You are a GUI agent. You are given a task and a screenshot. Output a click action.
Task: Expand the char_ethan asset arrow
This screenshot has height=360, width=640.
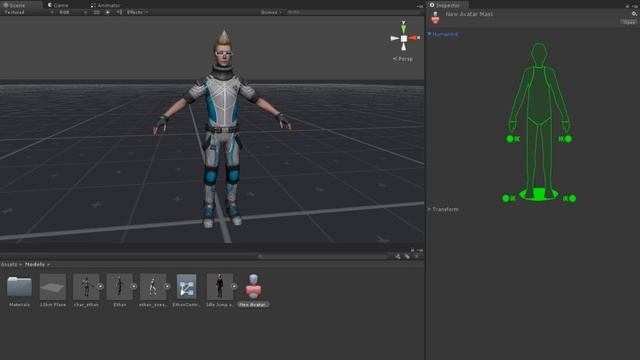(100, 287)
